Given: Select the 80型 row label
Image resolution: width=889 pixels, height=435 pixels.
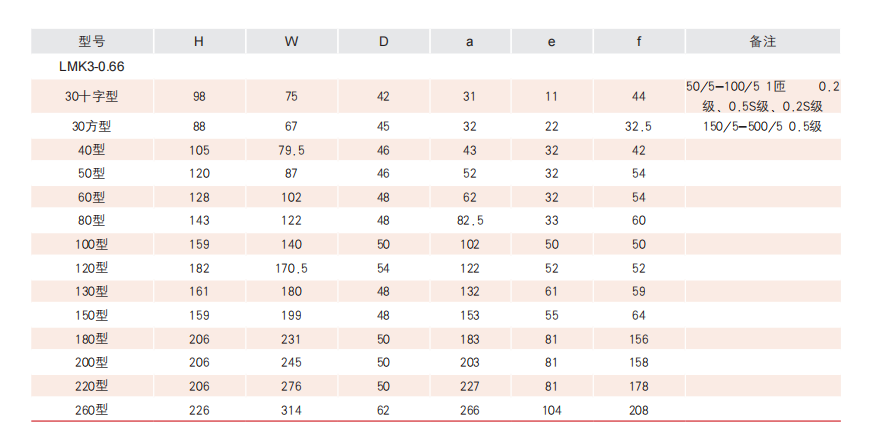Looking at the screenshot, I should 91,220.
